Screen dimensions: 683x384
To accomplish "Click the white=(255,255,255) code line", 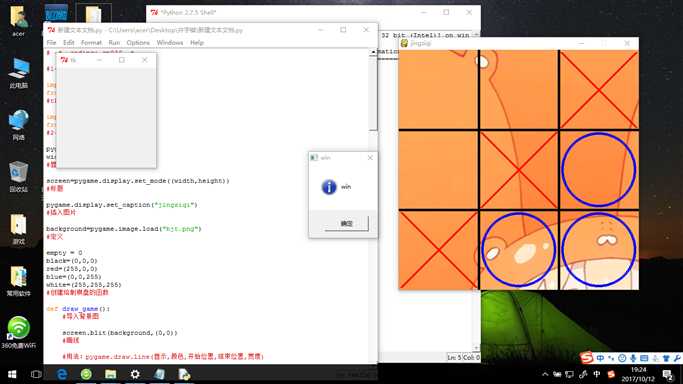I will [84, 285].
